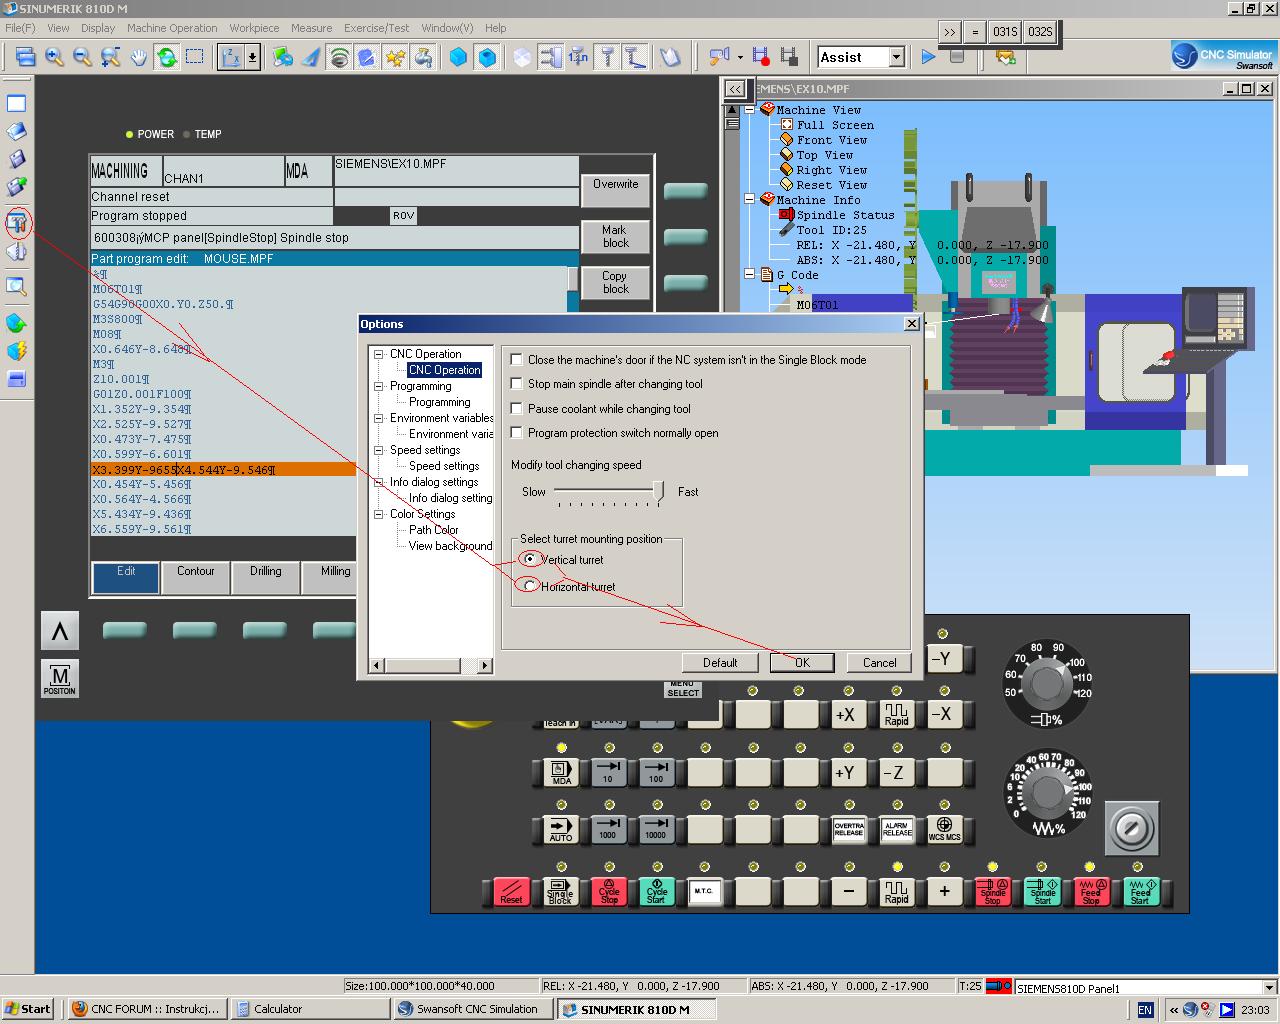Screen dimensions: 1280x1024
Task: Select the Horizontal turret radio button
Action: coord(530,586)
